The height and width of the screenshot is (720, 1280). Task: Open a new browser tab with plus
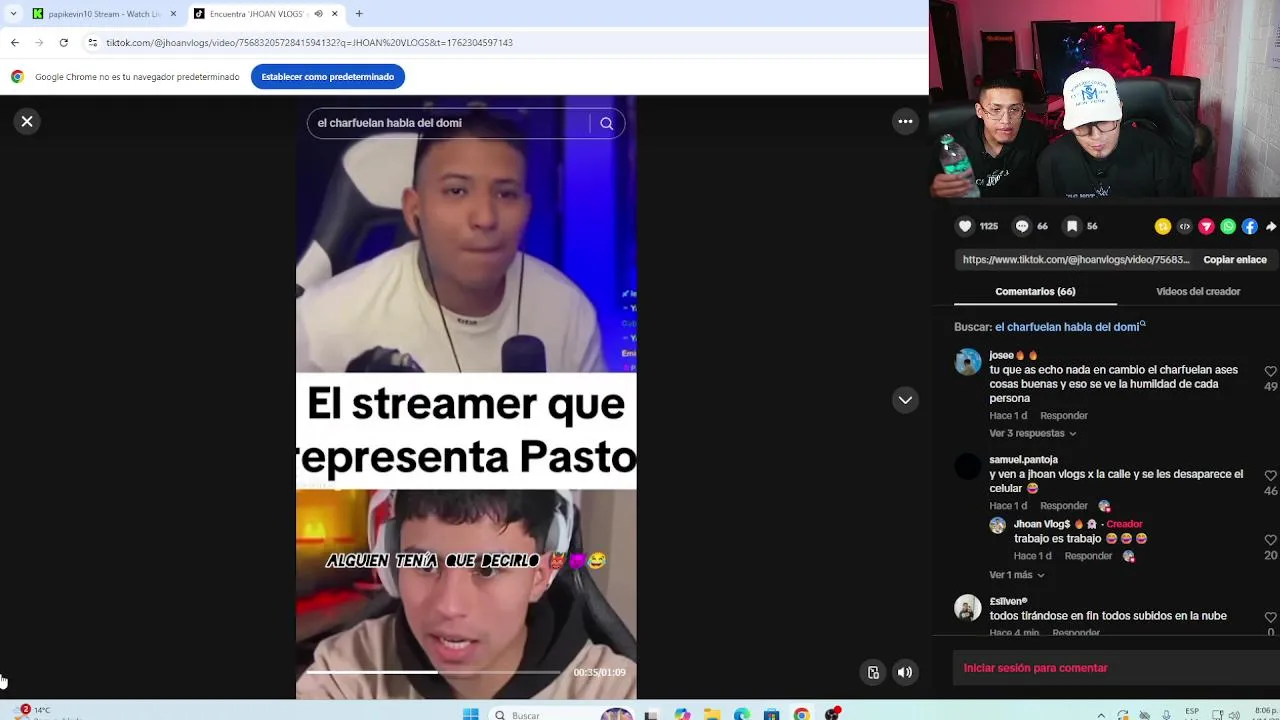359,14
